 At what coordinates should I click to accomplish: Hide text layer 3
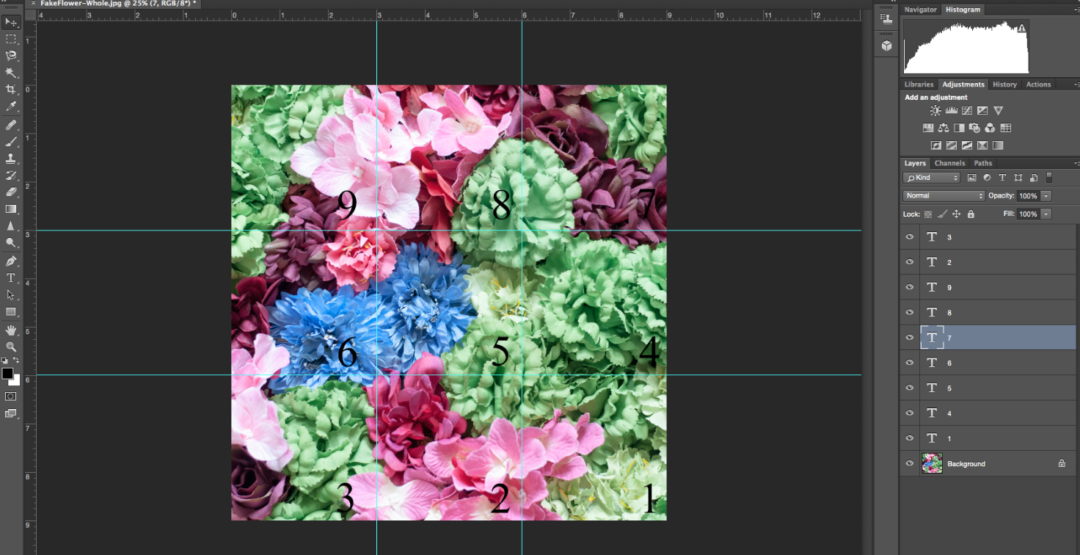[x=909, y=237]
